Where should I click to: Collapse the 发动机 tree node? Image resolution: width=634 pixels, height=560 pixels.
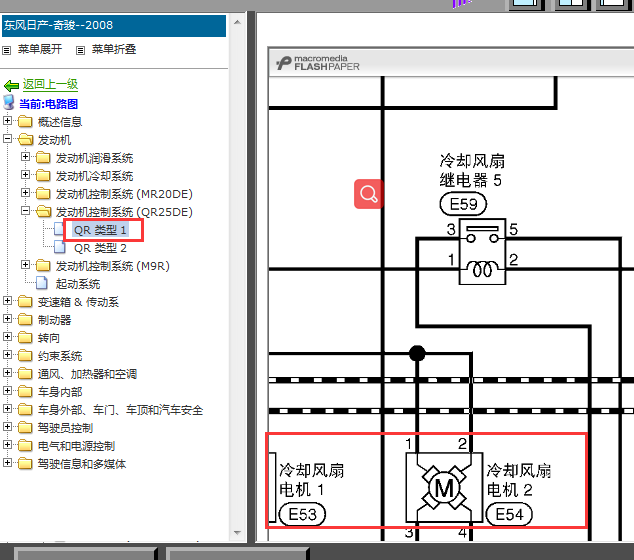tap(7, 139)
